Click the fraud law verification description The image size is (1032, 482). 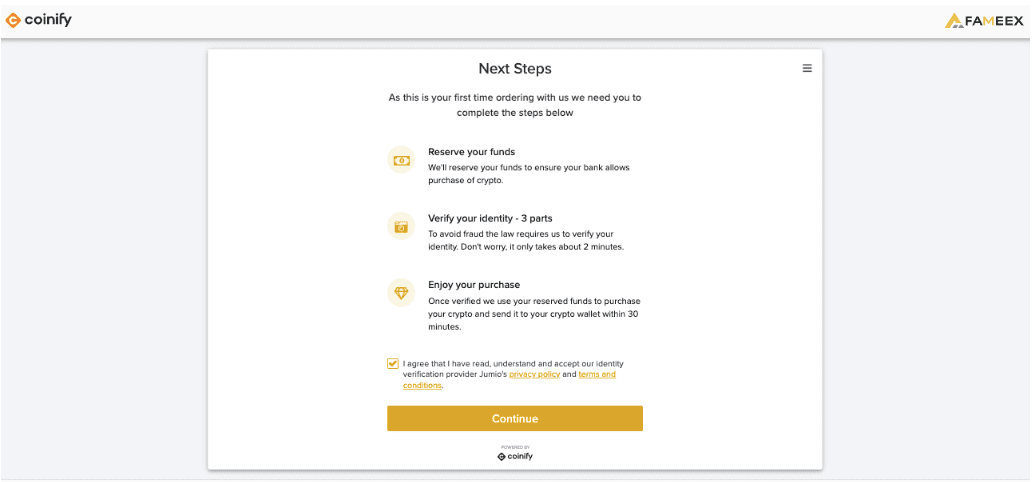click(525, 240)
